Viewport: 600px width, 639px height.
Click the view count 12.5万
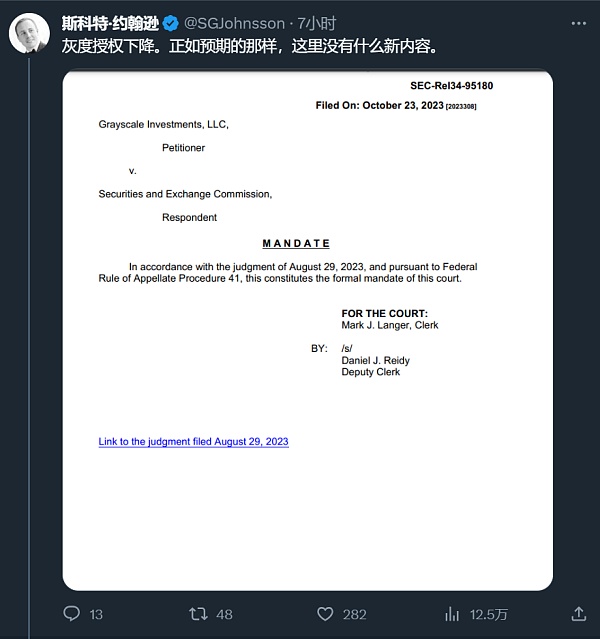[x=489, y=615]
